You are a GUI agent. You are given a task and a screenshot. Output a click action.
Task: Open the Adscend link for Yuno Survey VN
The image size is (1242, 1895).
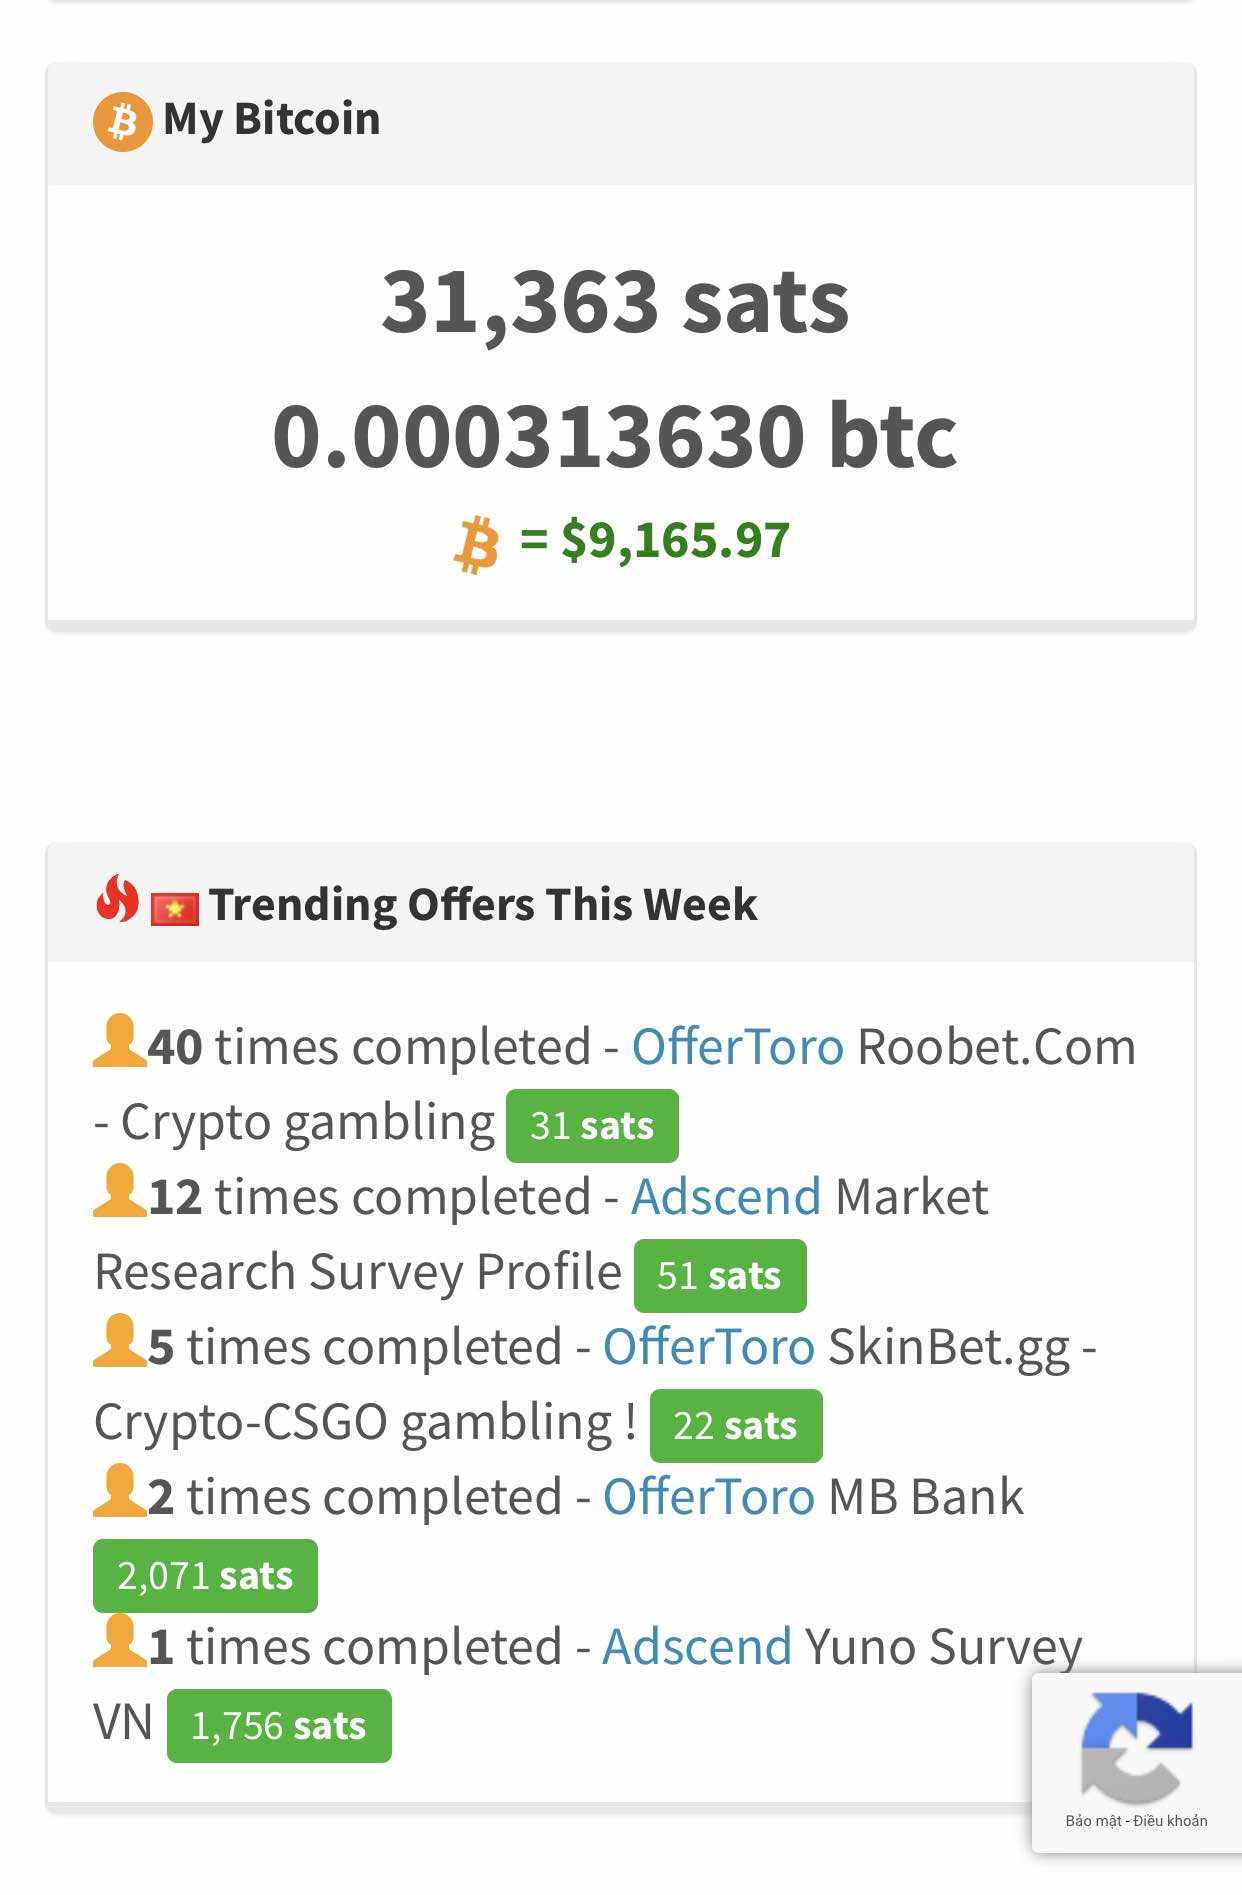pyautogui.click(x=697, y=1647)
